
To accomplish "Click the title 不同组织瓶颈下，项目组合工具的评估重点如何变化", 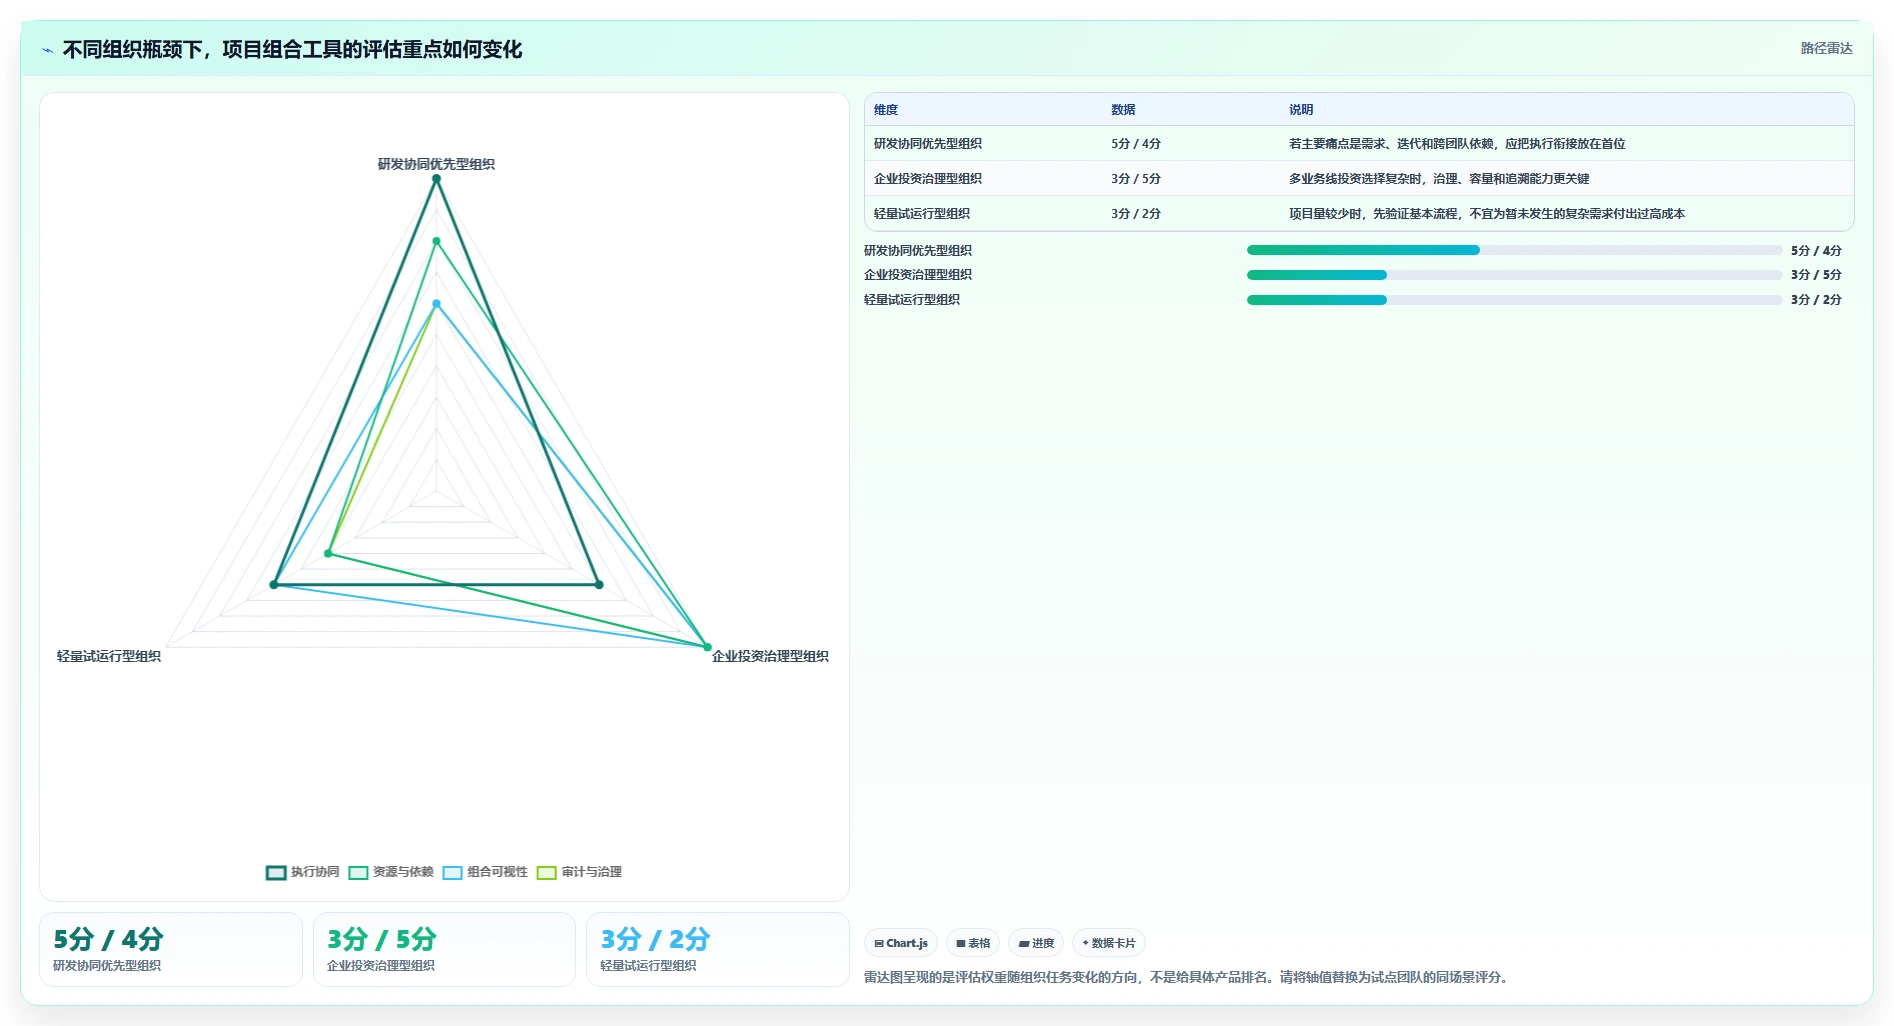I will (292, 50).
